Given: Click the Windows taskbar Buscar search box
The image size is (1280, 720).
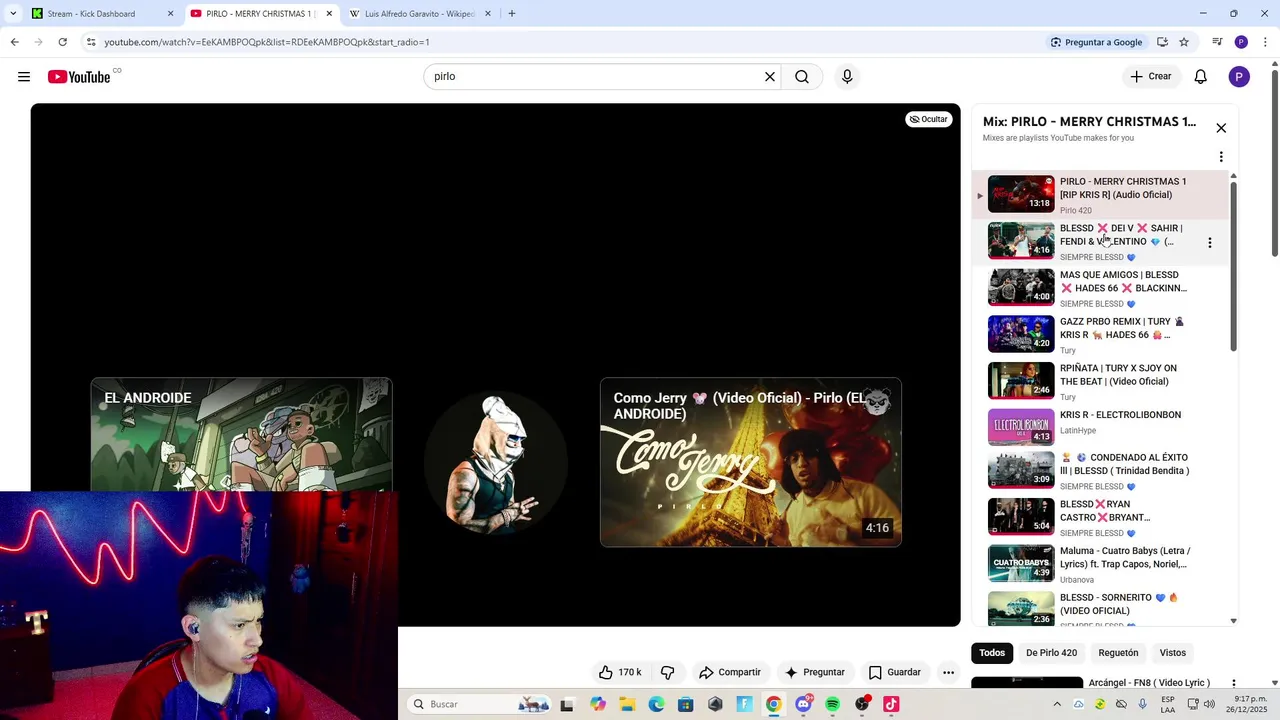Looking at the screenshot, I should pos(480,704).
